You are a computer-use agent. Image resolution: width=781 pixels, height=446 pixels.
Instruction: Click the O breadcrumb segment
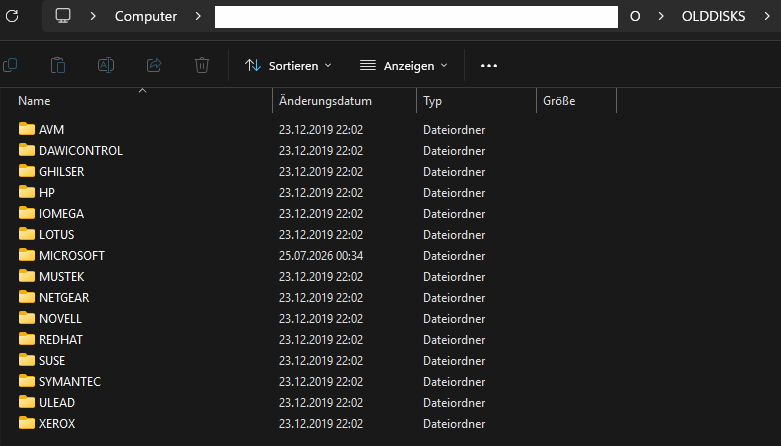click(635, 16)
